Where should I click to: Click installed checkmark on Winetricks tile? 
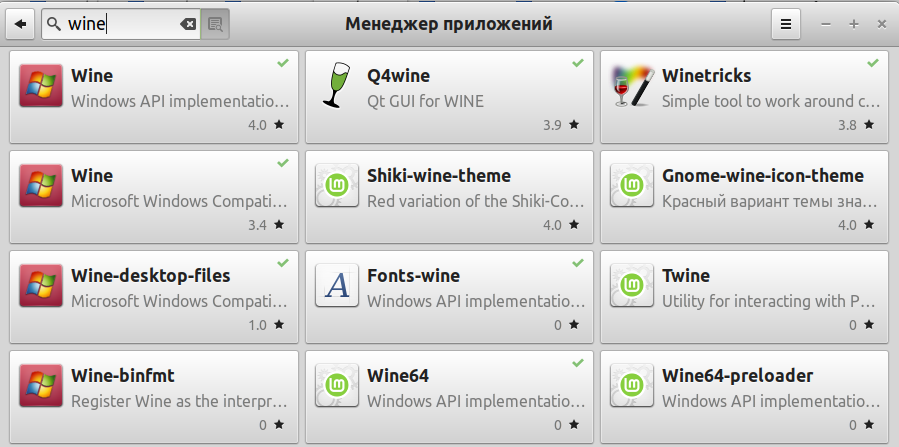873,62
